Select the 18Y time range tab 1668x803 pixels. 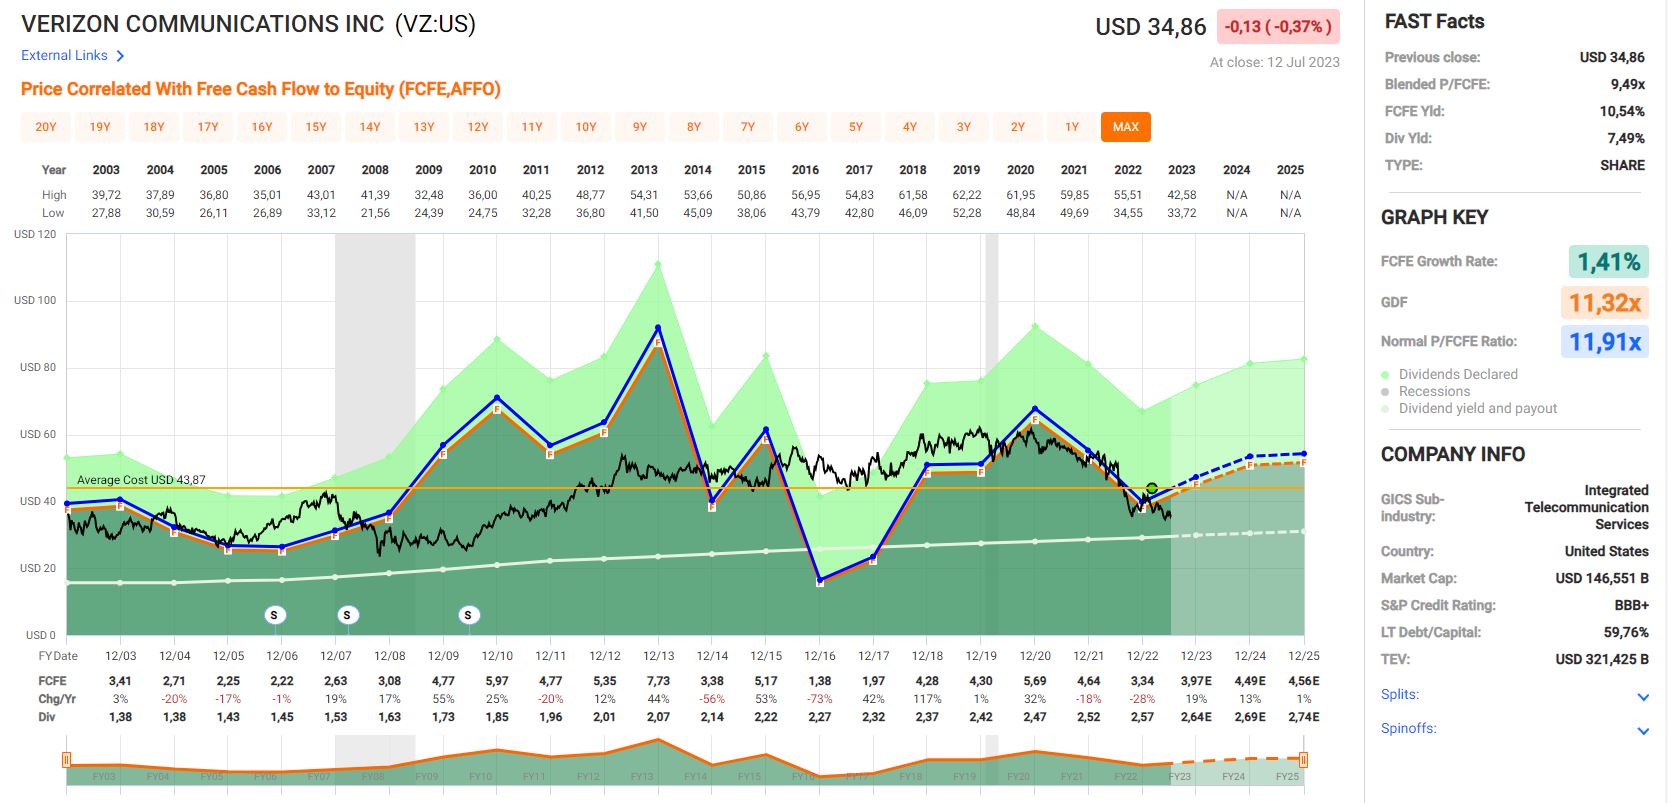[154, 127]
